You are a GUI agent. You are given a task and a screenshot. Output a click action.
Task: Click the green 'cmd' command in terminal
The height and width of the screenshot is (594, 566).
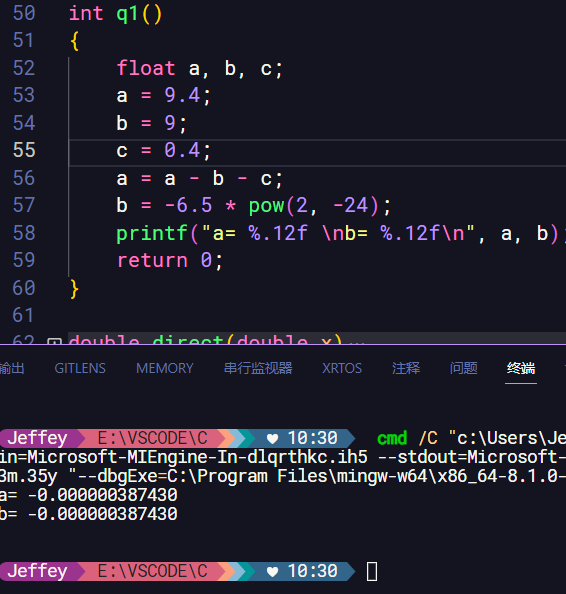point(392,438)
